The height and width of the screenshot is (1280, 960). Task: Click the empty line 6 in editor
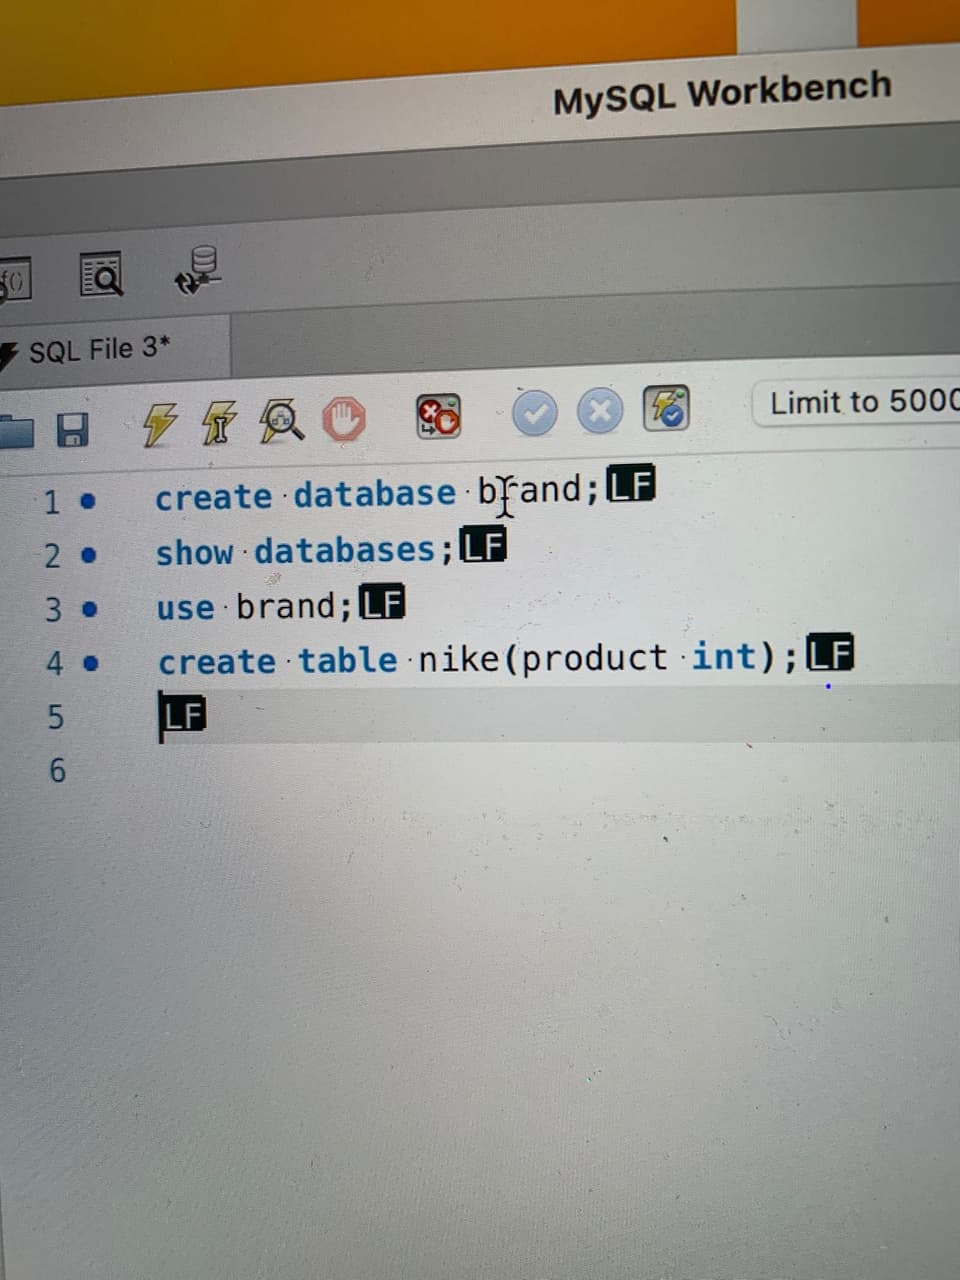click(400, 770)
